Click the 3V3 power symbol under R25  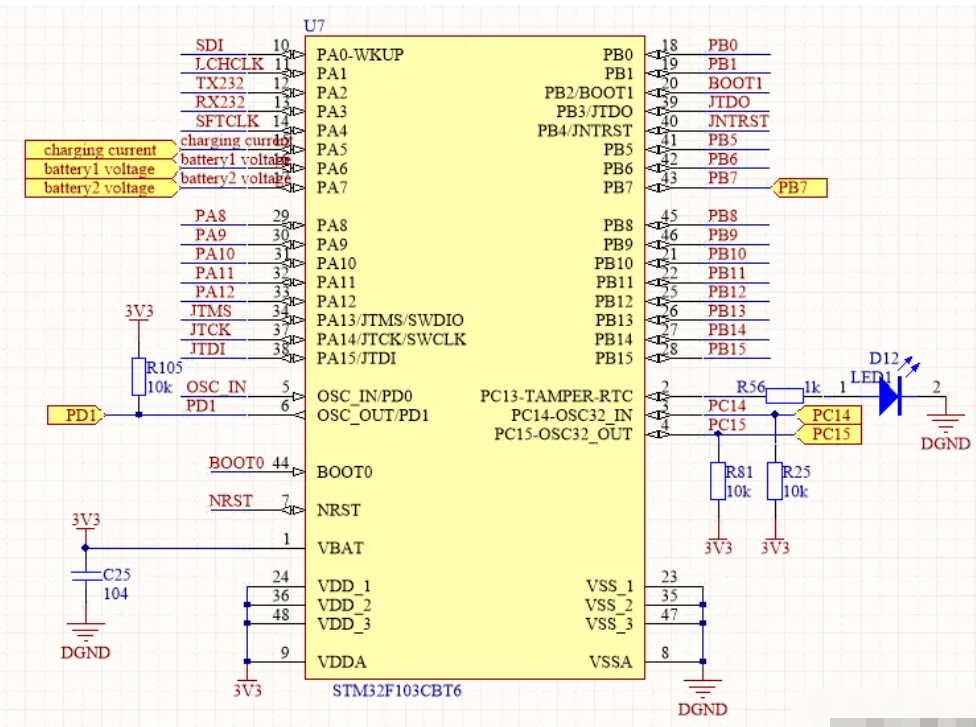coord(775,546)
